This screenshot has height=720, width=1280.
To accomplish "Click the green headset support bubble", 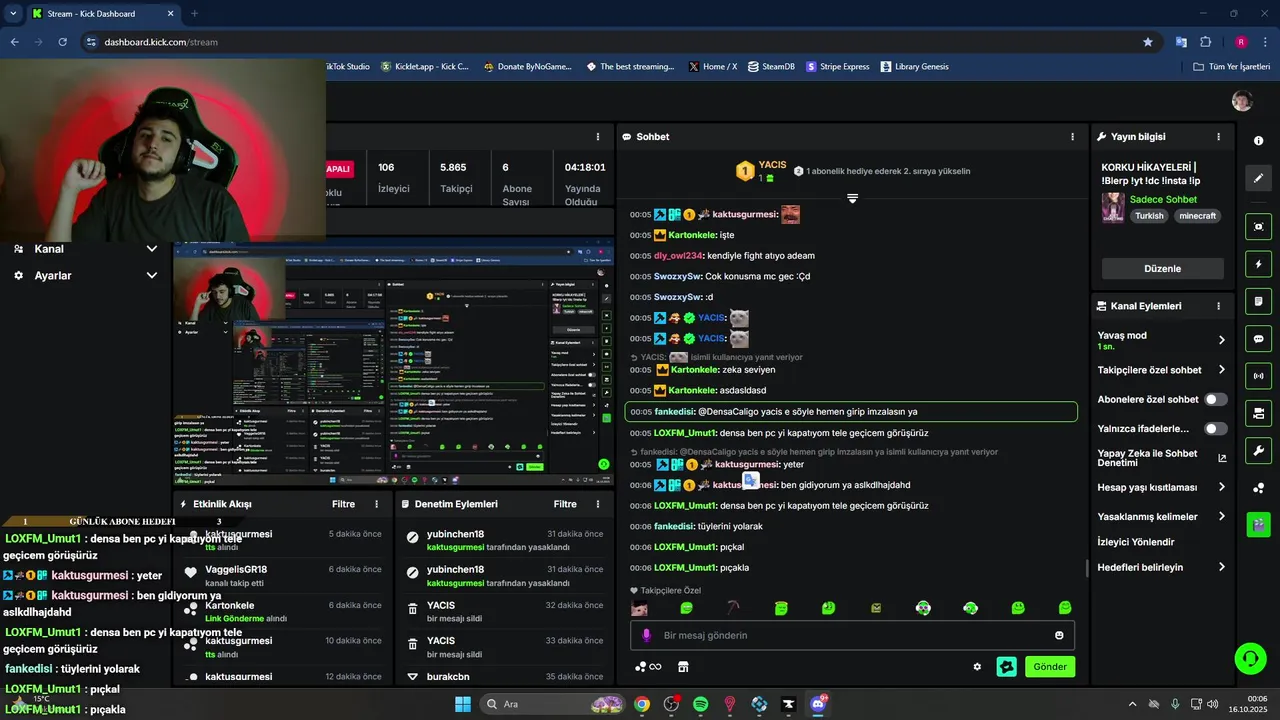I will click(1250, 658).
